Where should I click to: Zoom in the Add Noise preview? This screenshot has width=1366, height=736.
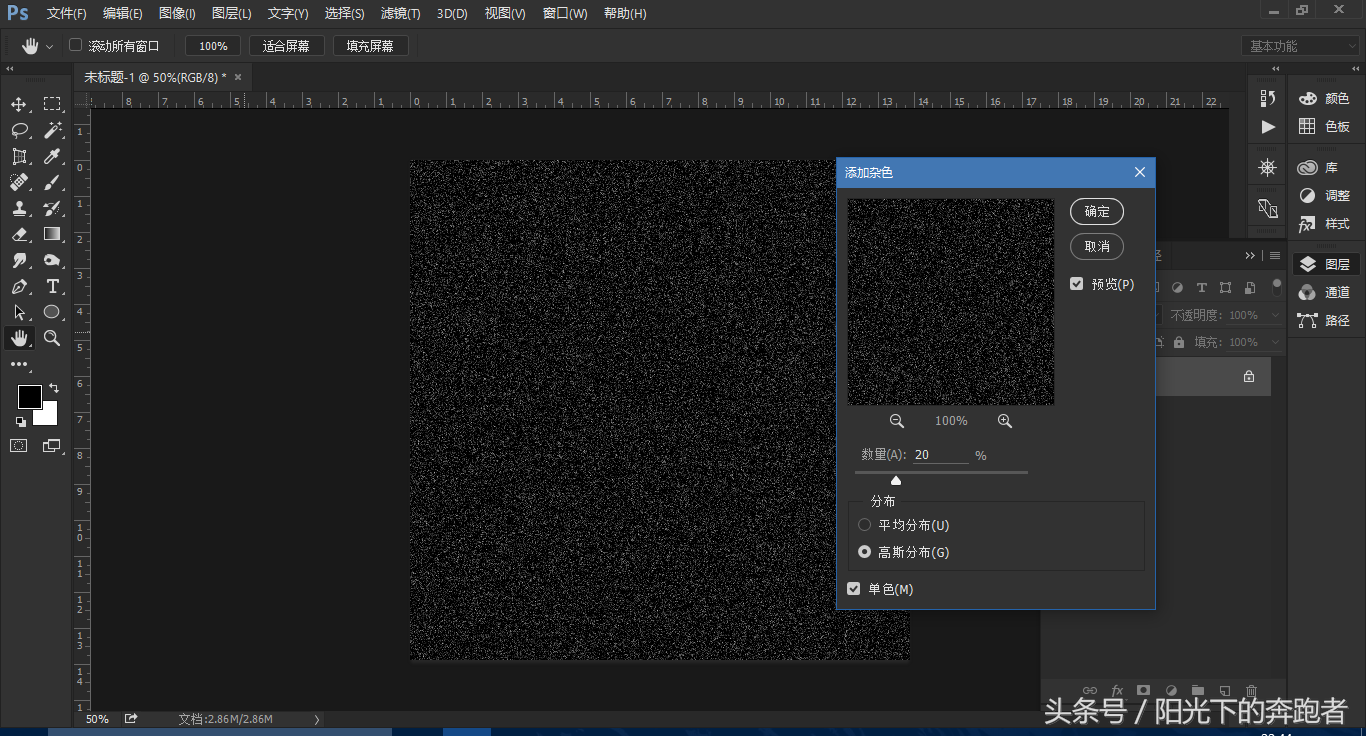coord(1005,421)
